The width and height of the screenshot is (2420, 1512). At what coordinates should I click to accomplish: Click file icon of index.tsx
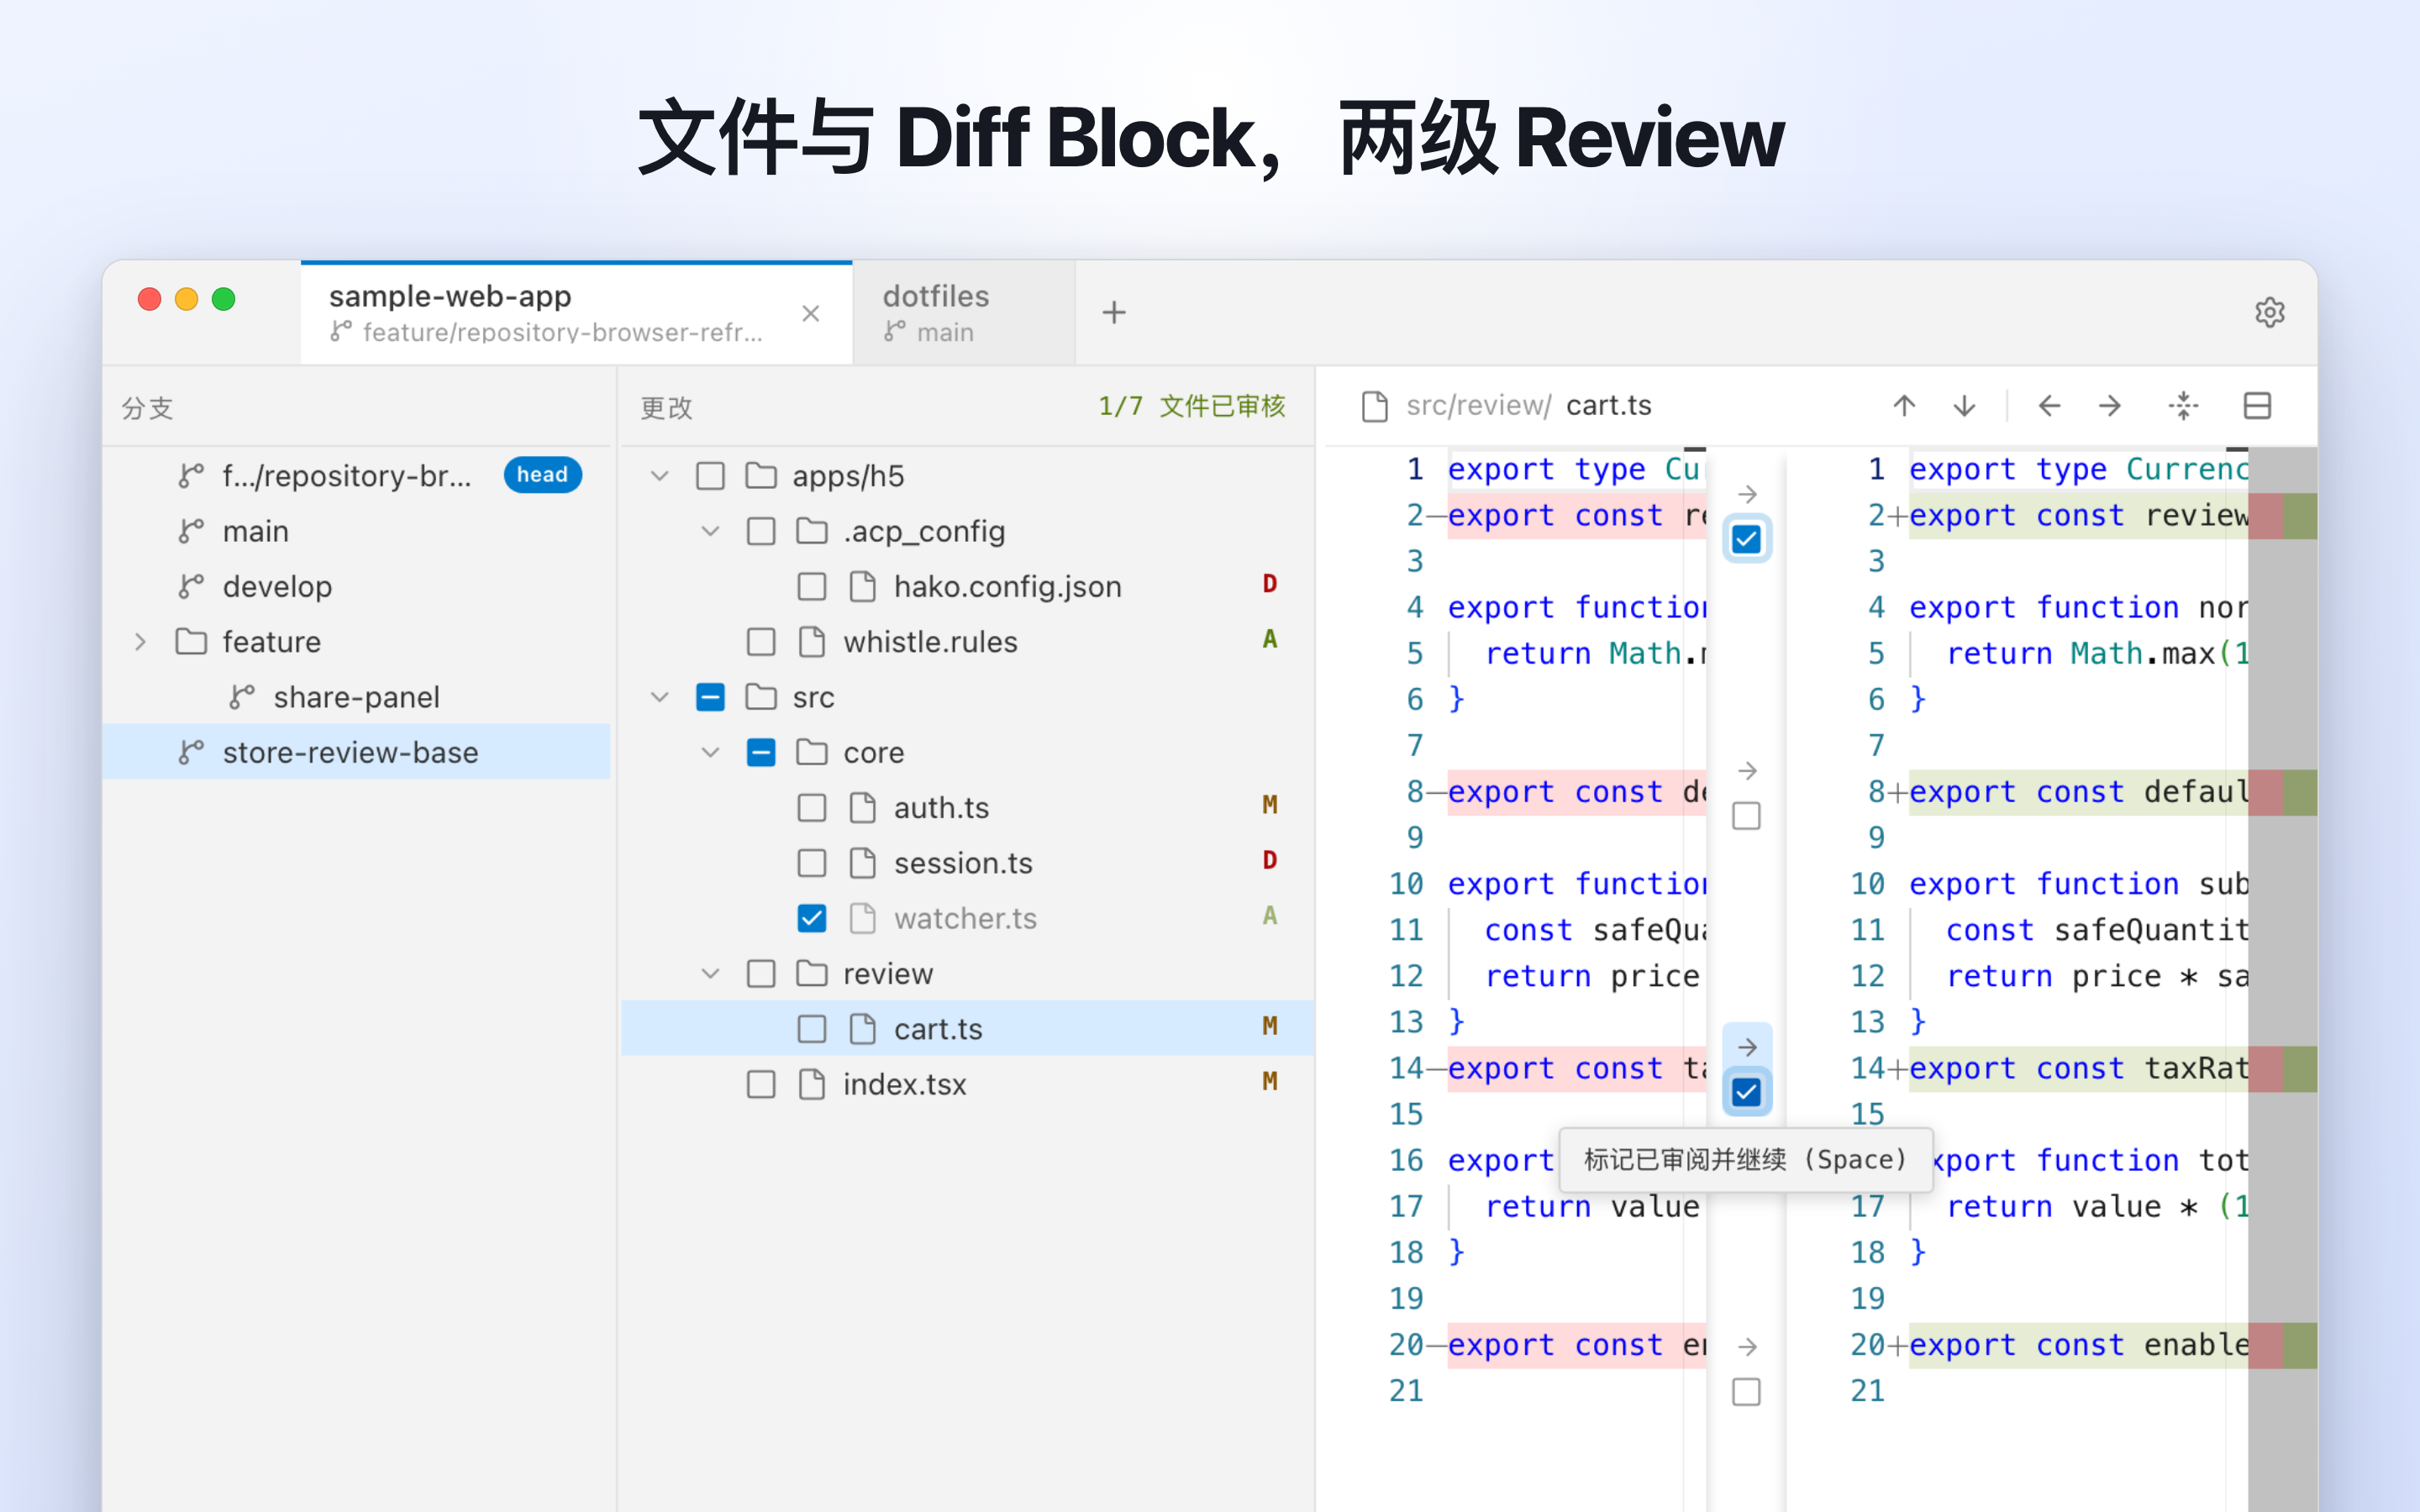tap(812, 1084)
